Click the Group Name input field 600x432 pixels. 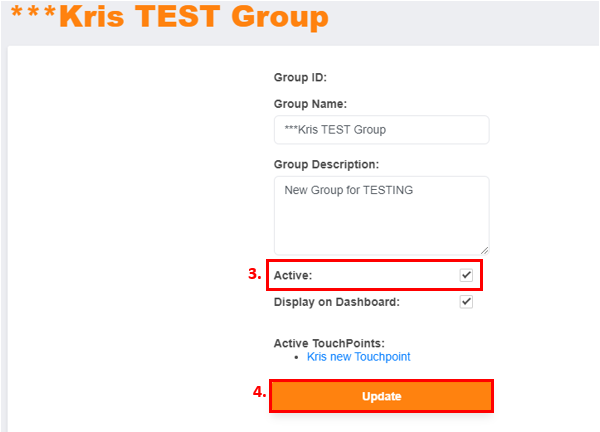381,130
